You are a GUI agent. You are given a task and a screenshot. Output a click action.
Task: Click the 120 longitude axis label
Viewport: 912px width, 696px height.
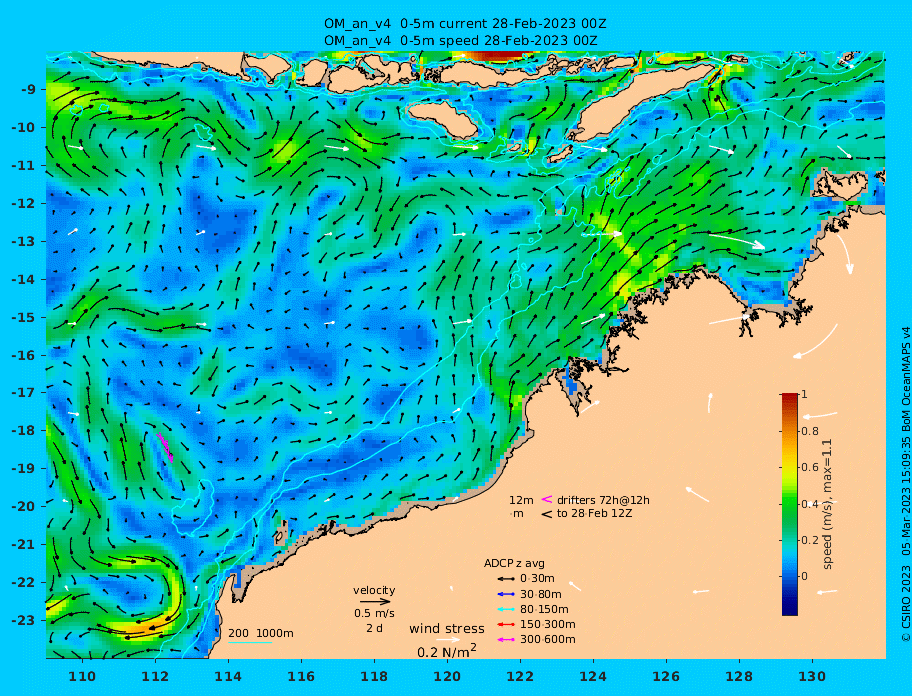(x=447, y=676)
